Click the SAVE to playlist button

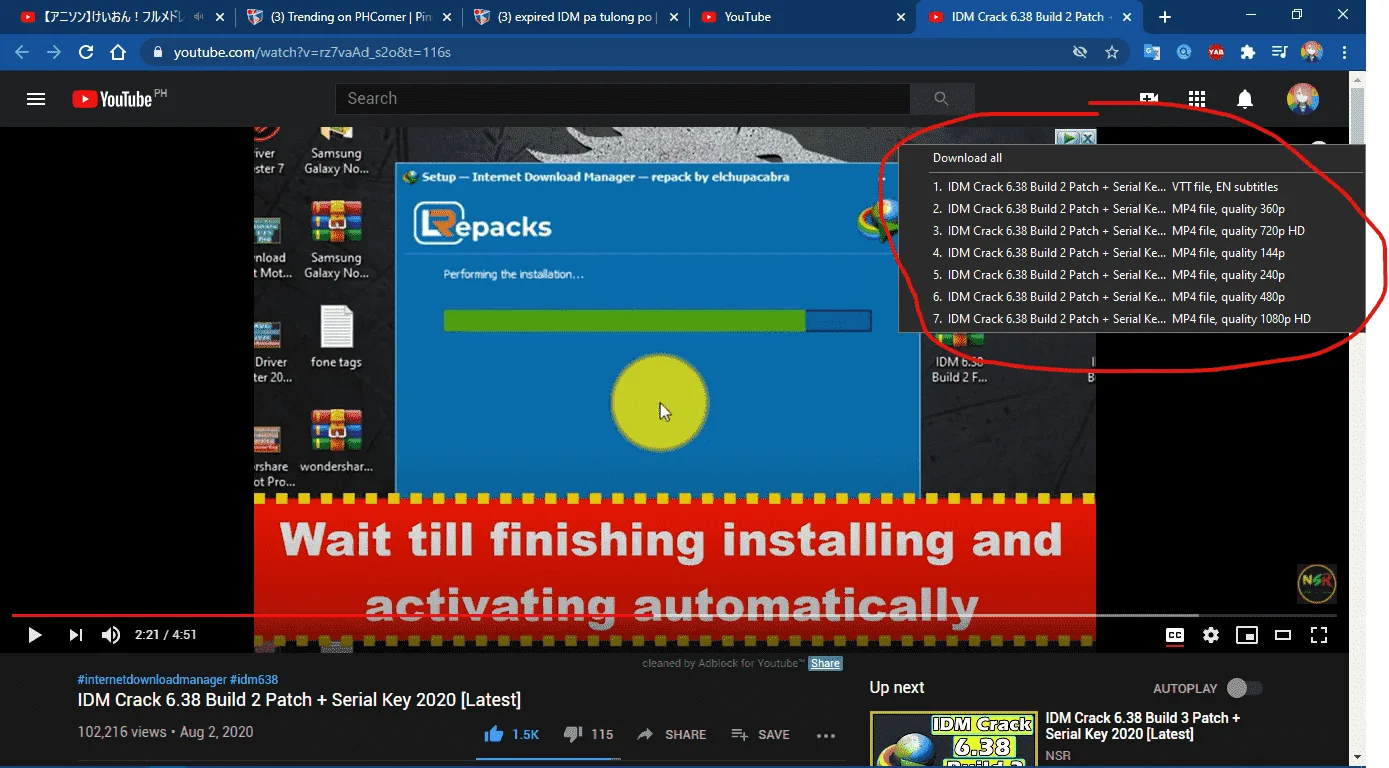click(x=760, y=734)
